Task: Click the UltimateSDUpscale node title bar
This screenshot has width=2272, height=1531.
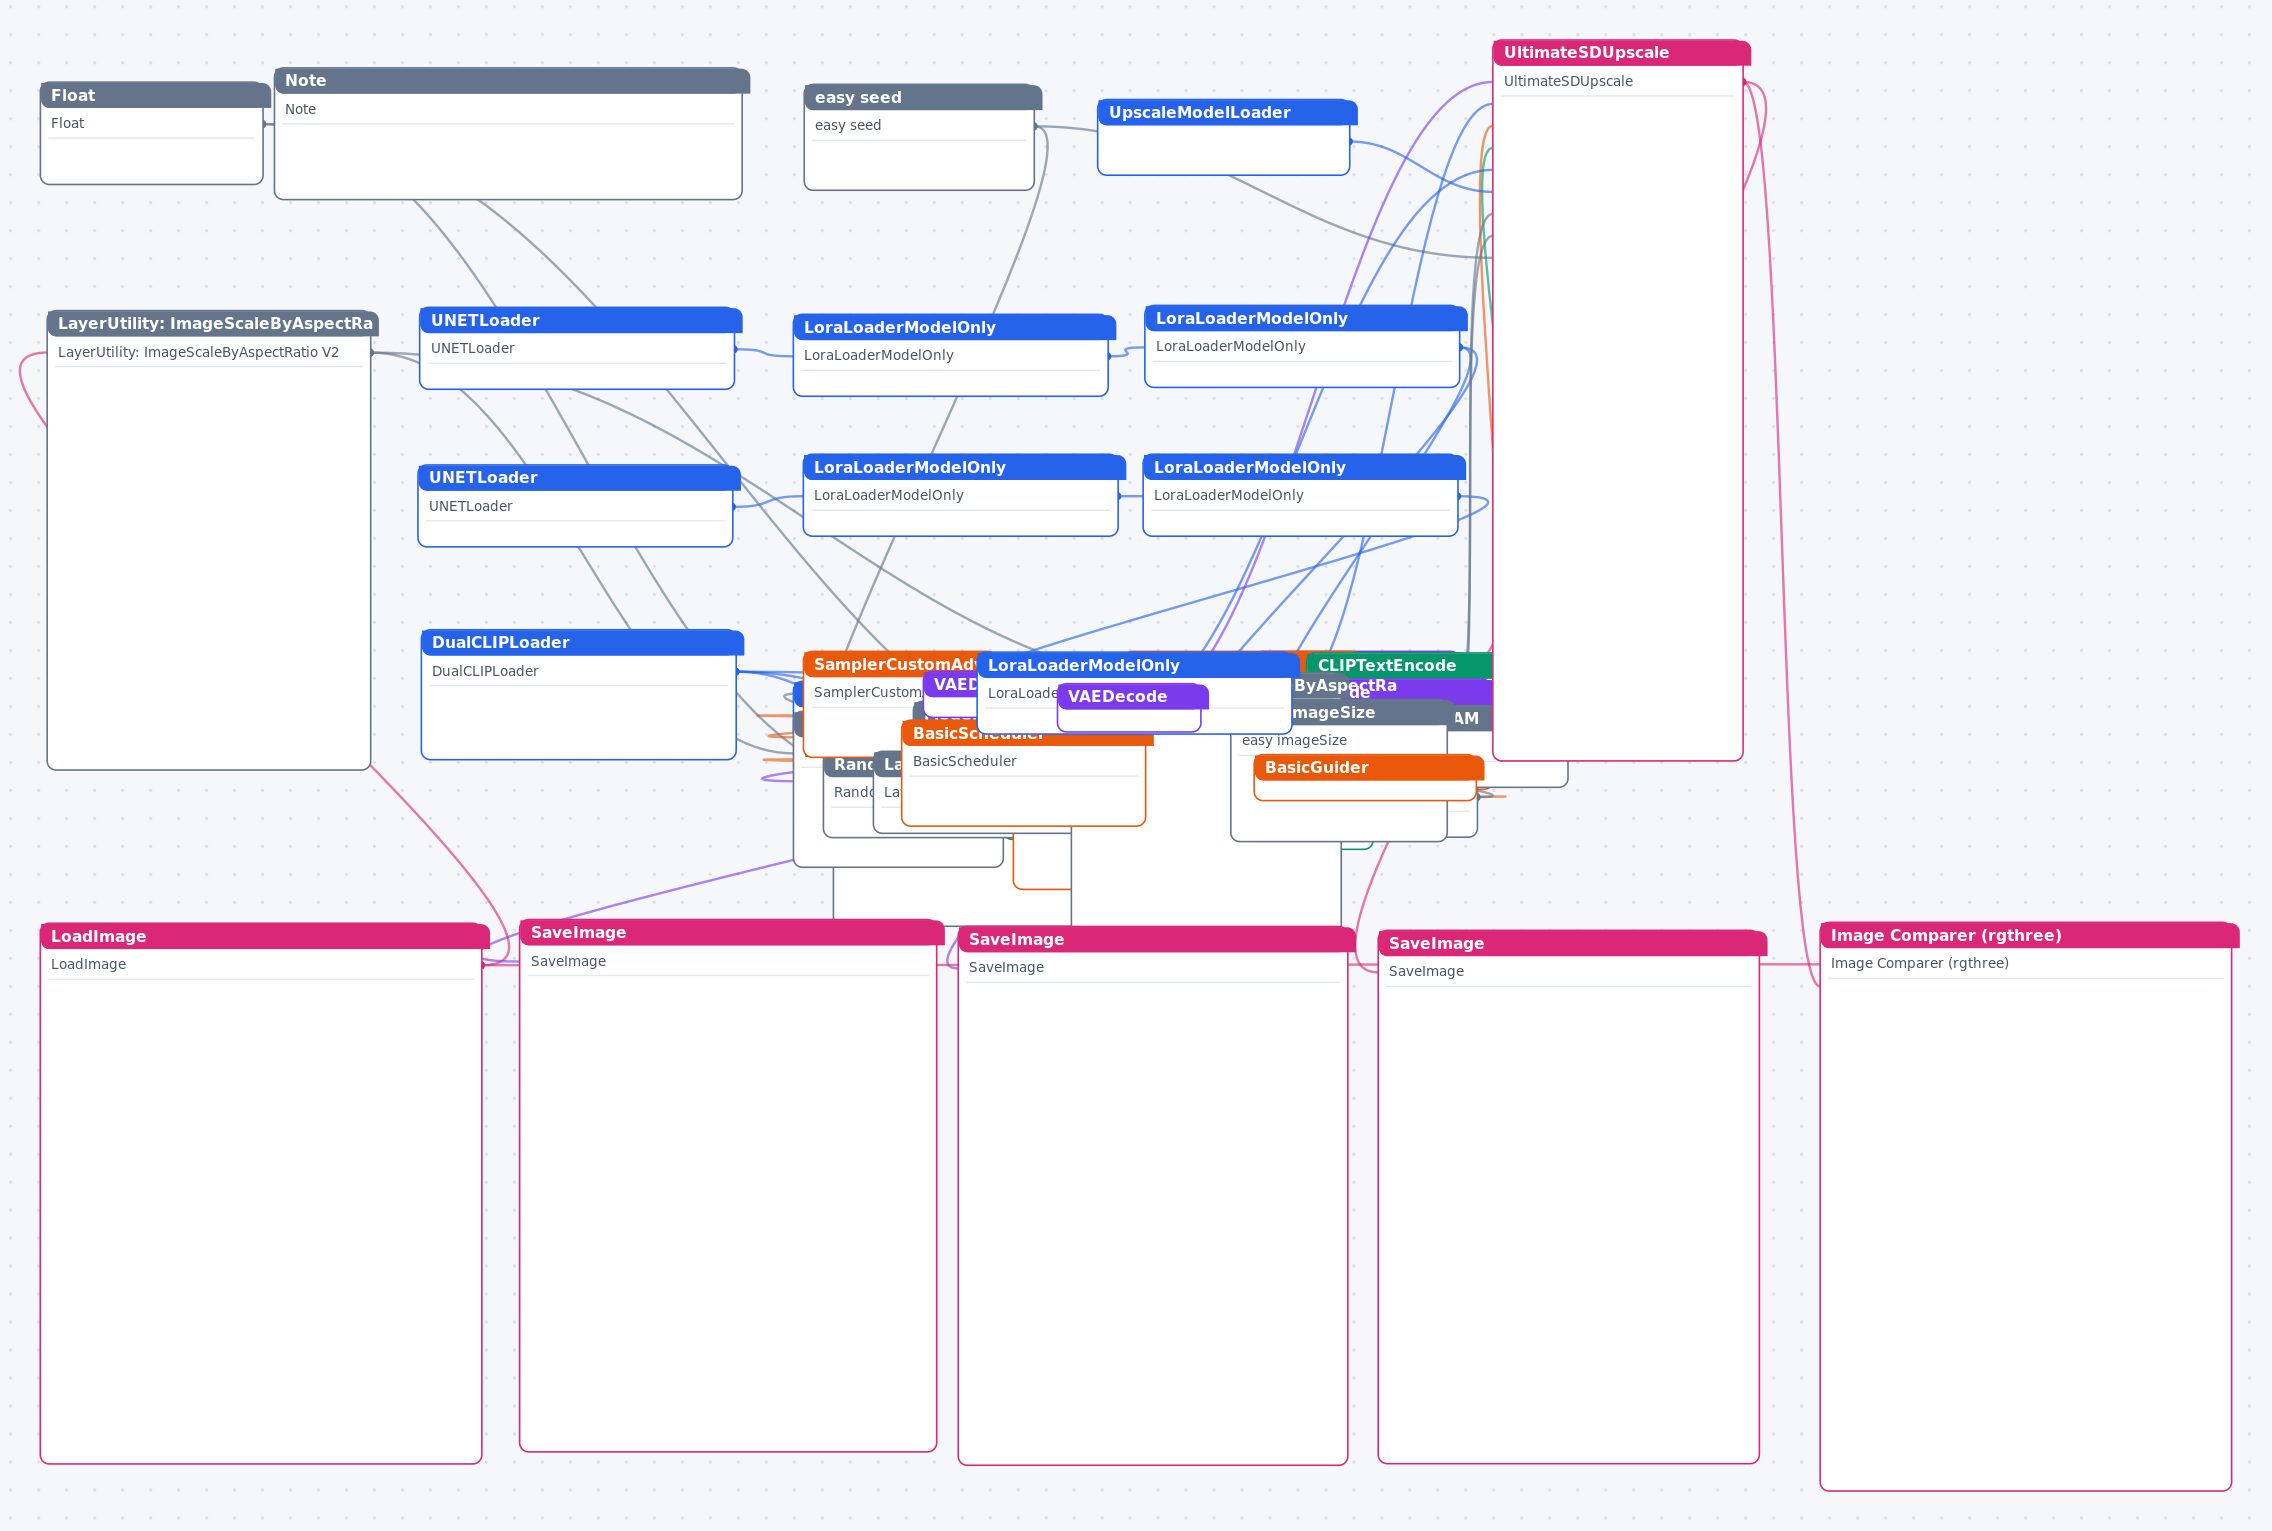Action: 1622,52
